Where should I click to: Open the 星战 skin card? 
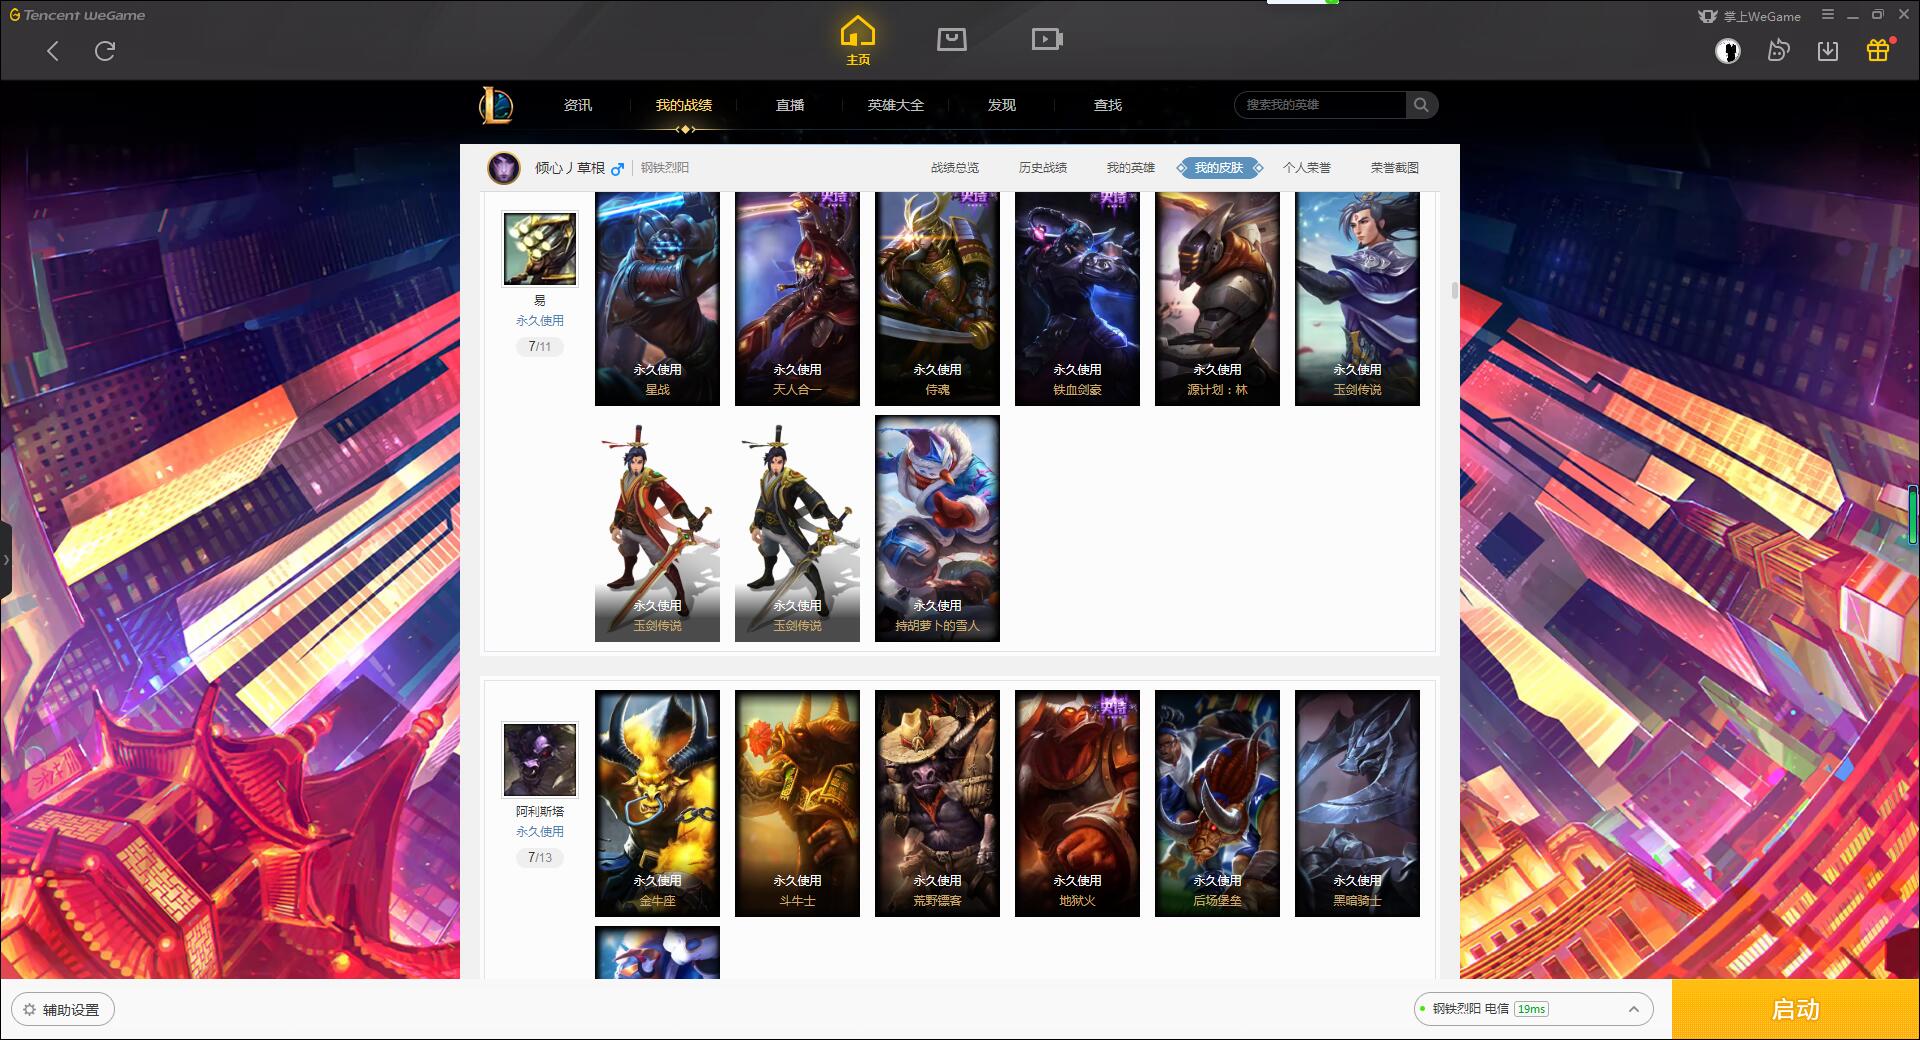tap(657, 299)
